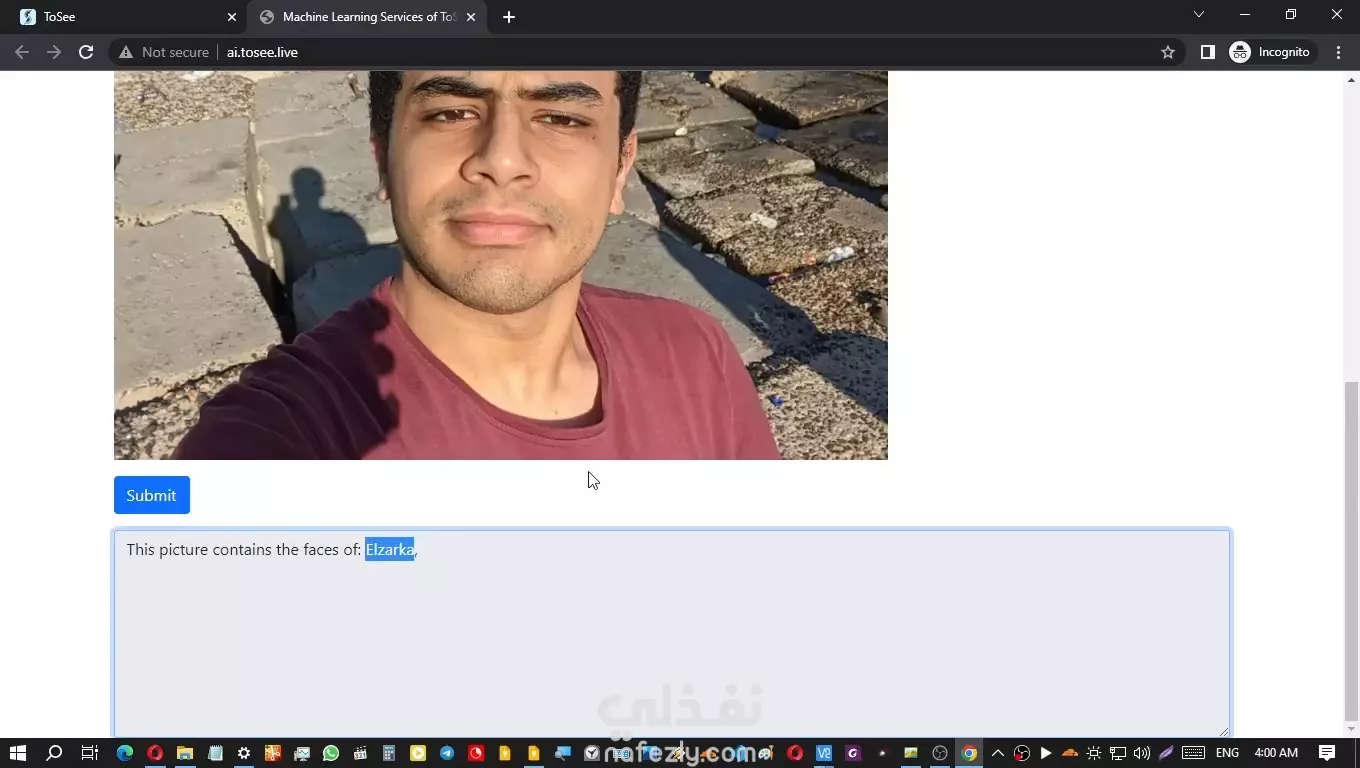
Task: Open Telegram from the taskbar
Action: pos(447,753)
